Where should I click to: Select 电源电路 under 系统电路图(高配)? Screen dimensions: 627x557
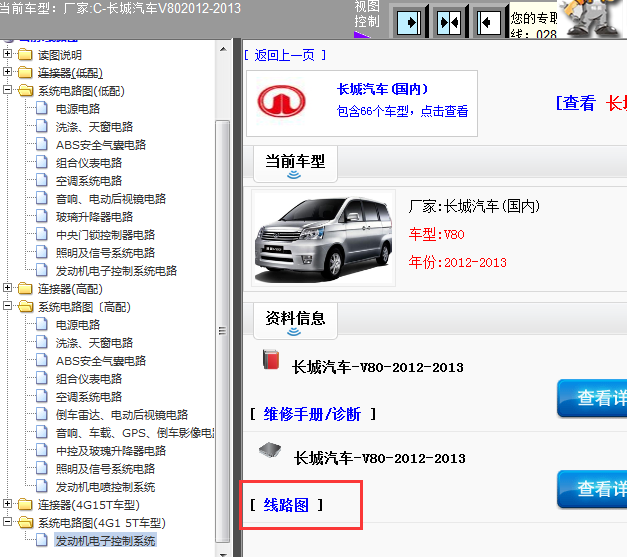(x=78, y=325)
